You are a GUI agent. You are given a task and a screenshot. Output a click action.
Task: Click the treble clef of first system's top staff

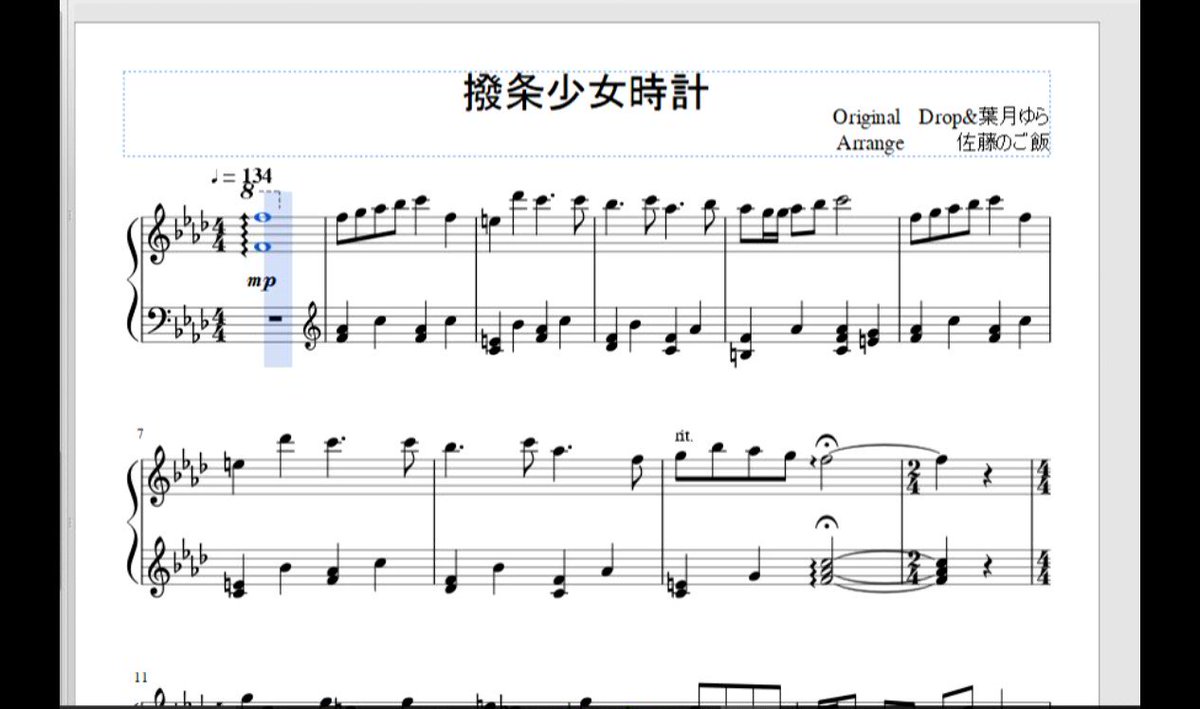(157, 236)
